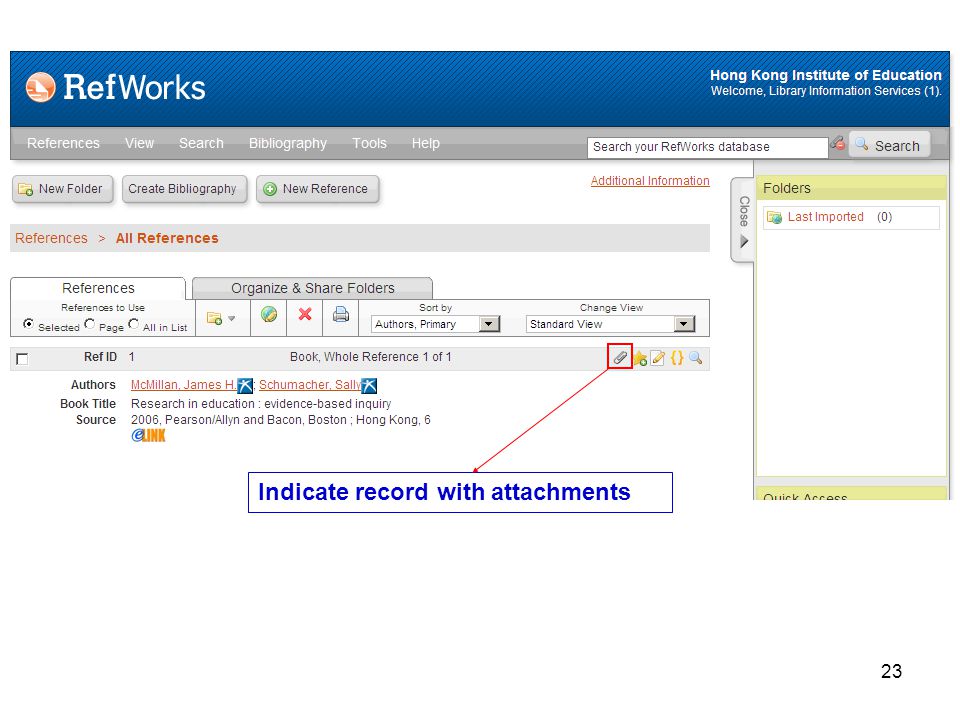Screen dimensions: 960x720
Task: Open the Tools menu
Action: pyautogui.click(x=369, y=143)
